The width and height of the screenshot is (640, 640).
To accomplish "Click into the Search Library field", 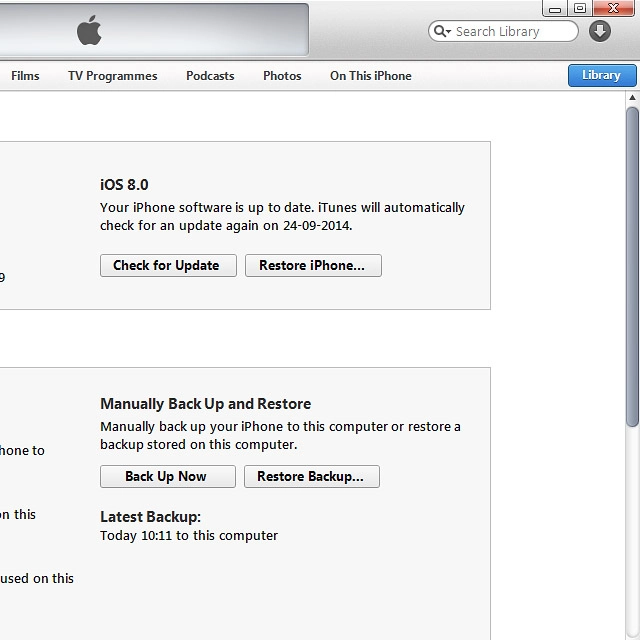I will [510, 31].
